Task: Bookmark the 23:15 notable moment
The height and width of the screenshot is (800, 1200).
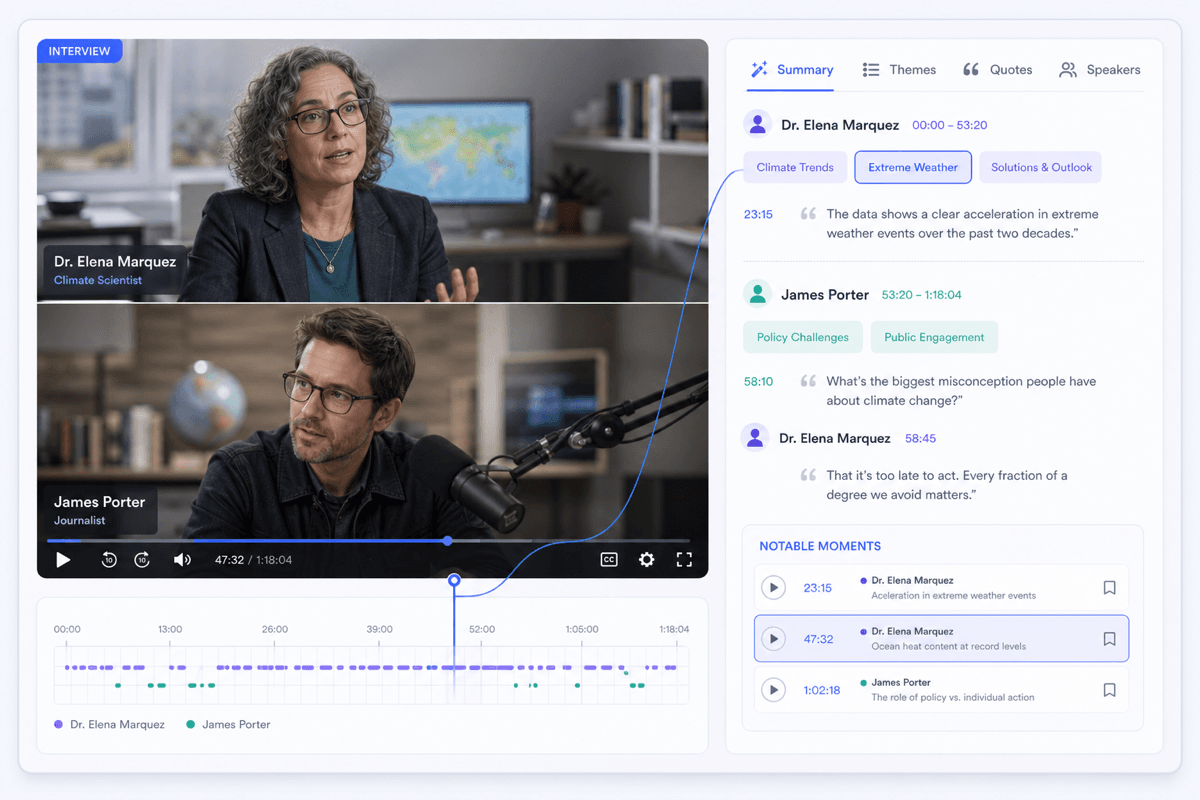Action: (x=1109, y=588)
